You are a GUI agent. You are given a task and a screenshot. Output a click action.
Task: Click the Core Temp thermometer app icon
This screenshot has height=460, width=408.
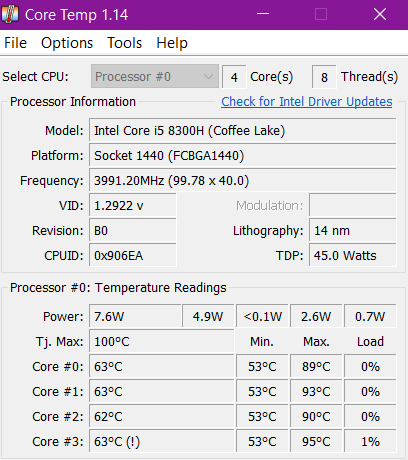point(10,14)
